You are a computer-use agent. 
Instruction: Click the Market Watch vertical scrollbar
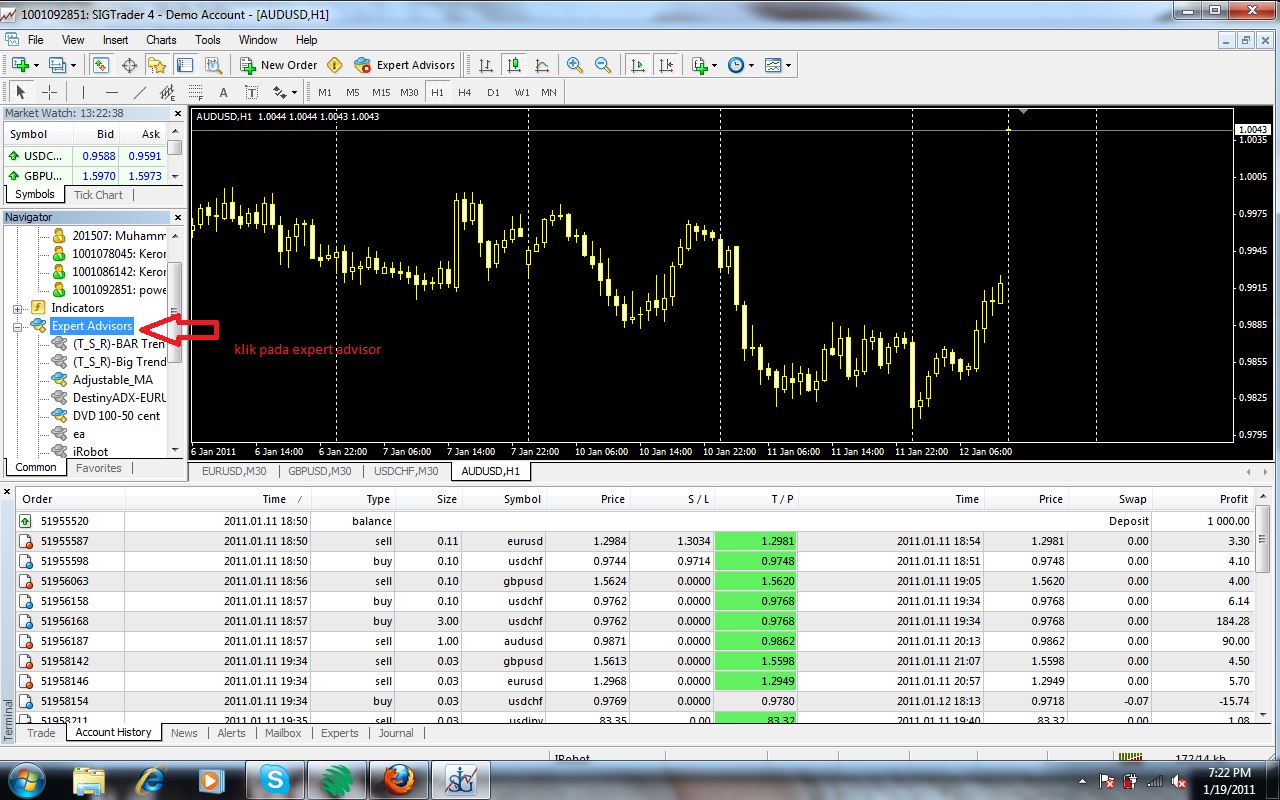coord(175,154)
